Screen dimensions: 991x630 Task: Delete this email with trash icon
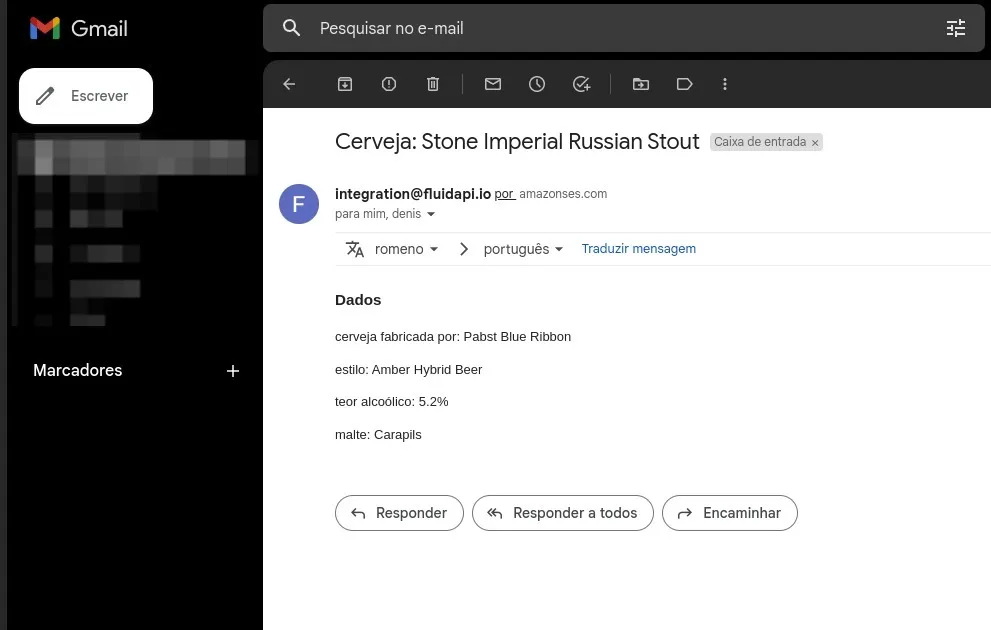pyautogui.click(x=433, y=84)
